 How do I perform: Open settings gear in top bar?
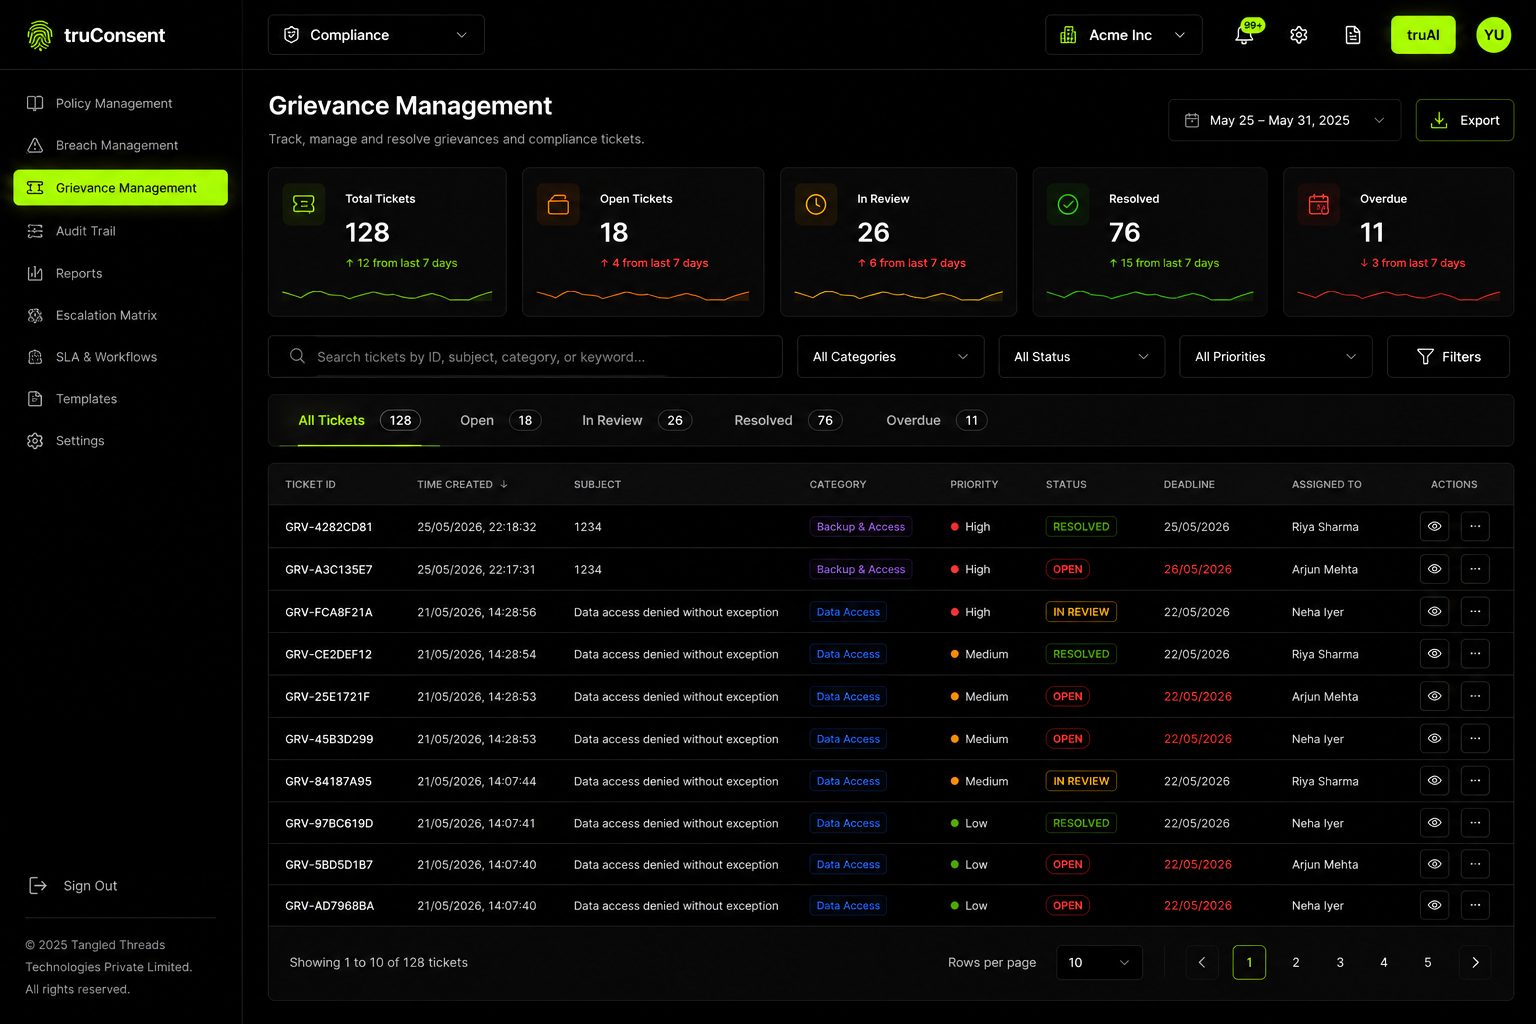click(x=1298, y=35)
